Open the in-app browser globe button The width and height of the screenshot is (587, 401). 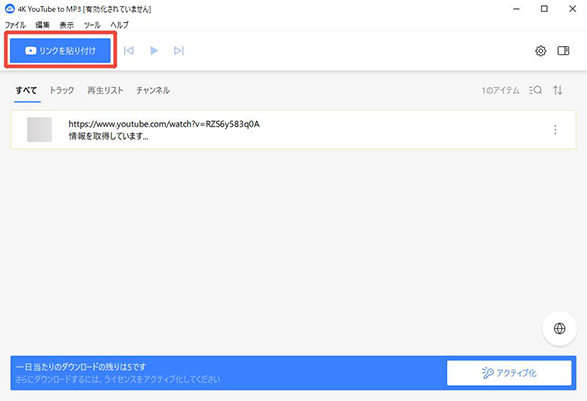coord(560,328)
